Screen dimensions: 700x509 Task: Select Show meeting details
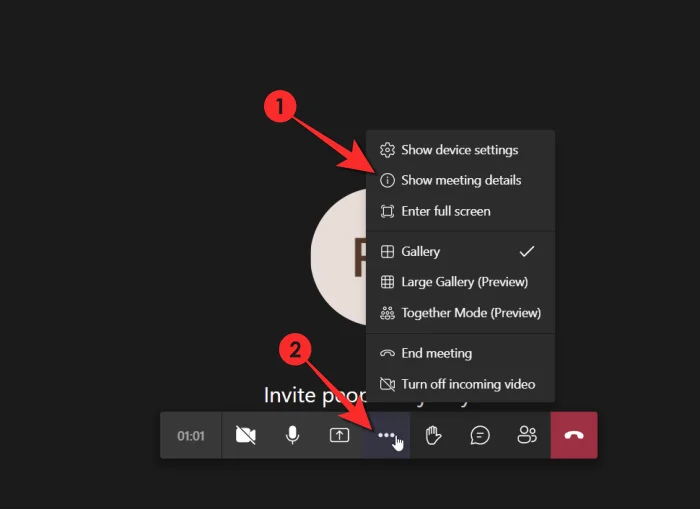[460, 180]
